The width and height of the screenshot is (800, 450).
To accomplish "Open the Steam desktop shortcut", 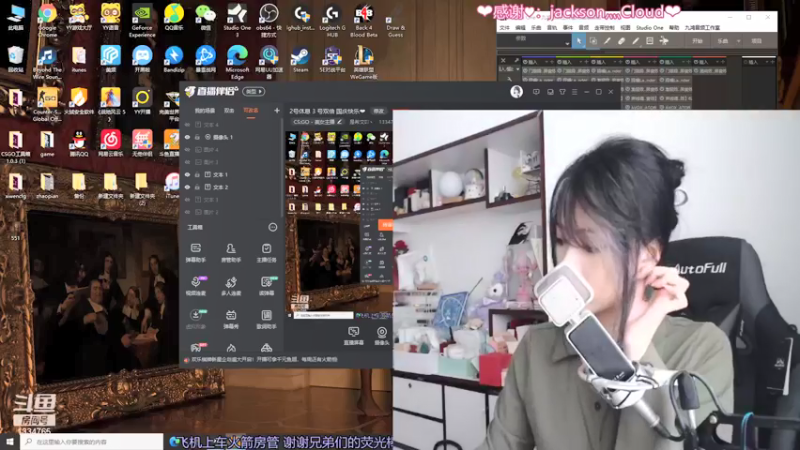I will coord(301,59).
